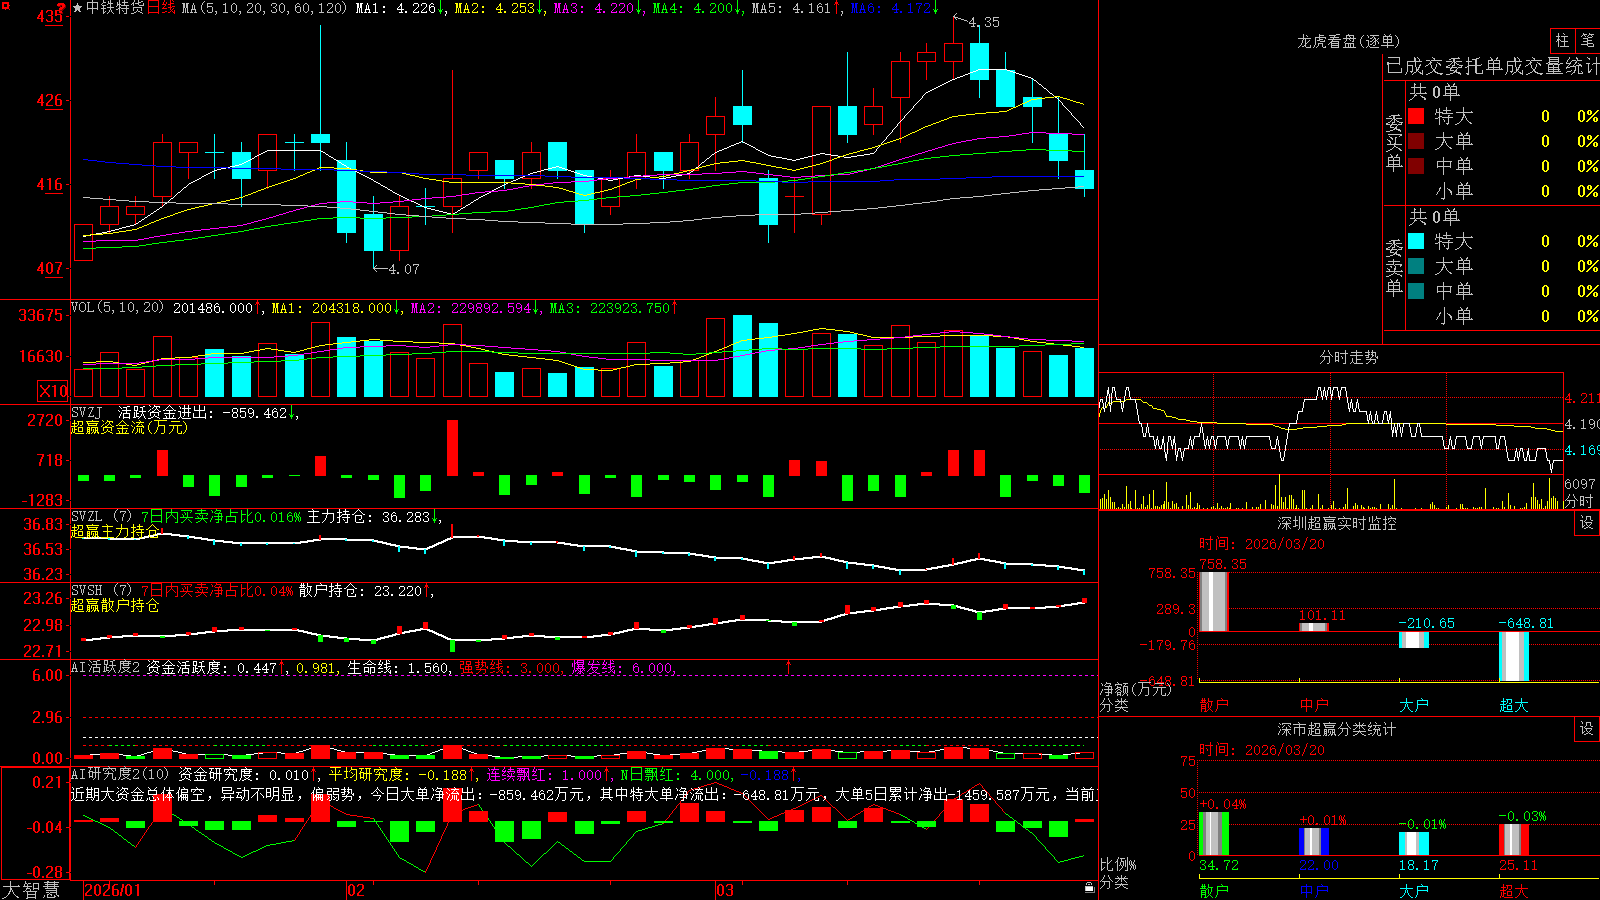The width and height of the screenshot is (1600, 900).
Task: Click the 深市超赢分类统计 panel title
Action: click(x=1336, y=729)
